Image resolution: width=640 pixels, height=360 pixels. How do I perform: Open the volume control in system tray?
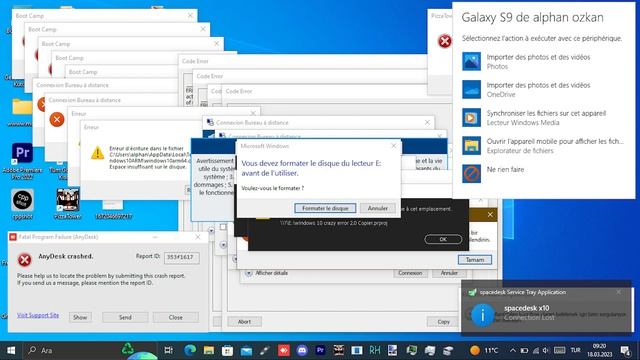tap(546, 350)
